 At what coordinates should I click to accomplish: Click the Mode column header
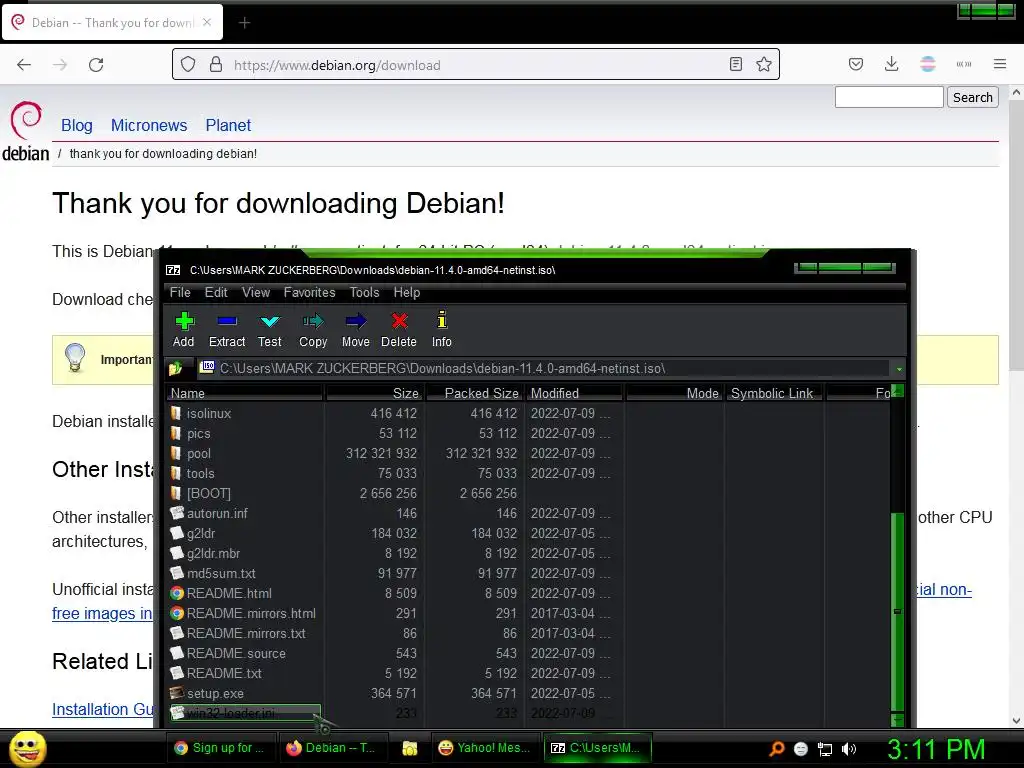pyautogui.click(x=675, y=393)
